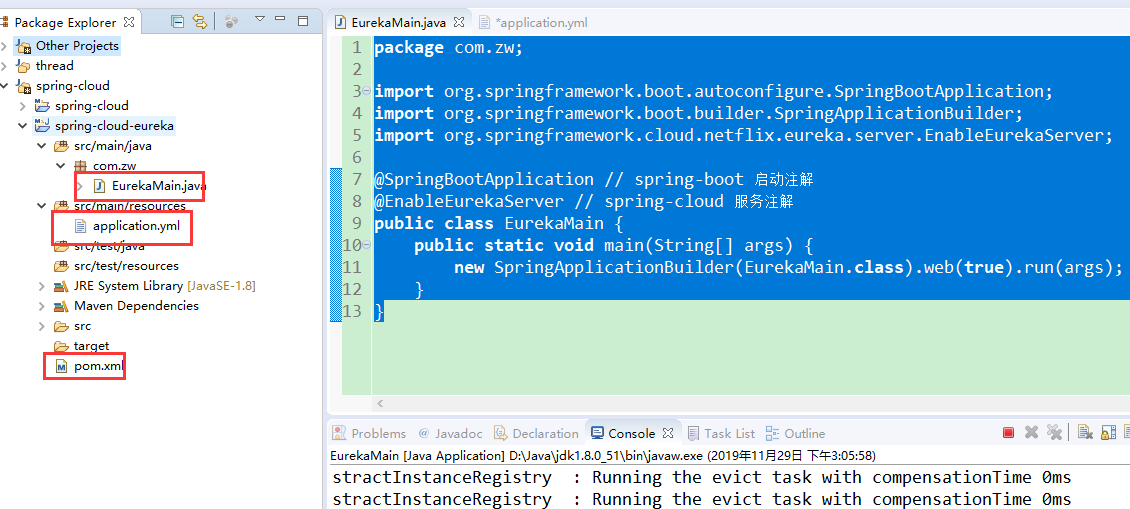
Task: Click the SpringApplicationBuilder import line
Action: [x=698, y=113]
